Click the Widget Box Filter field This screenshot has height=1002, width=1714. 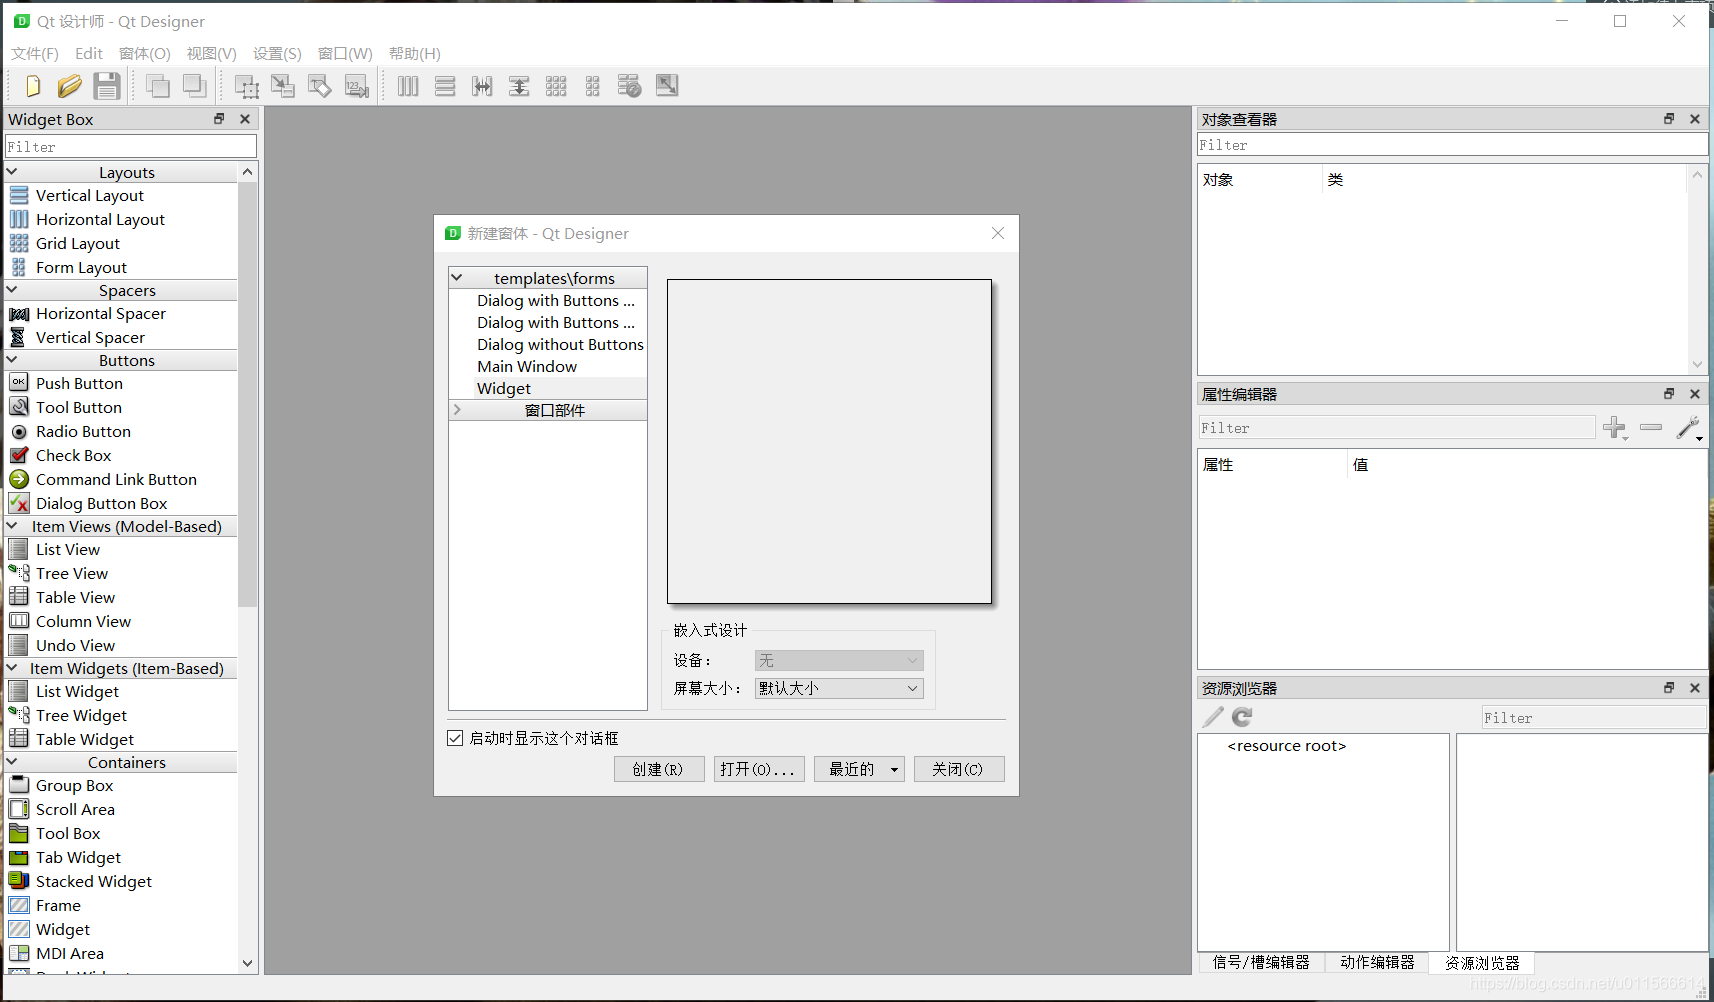click(x=131, y=146)
